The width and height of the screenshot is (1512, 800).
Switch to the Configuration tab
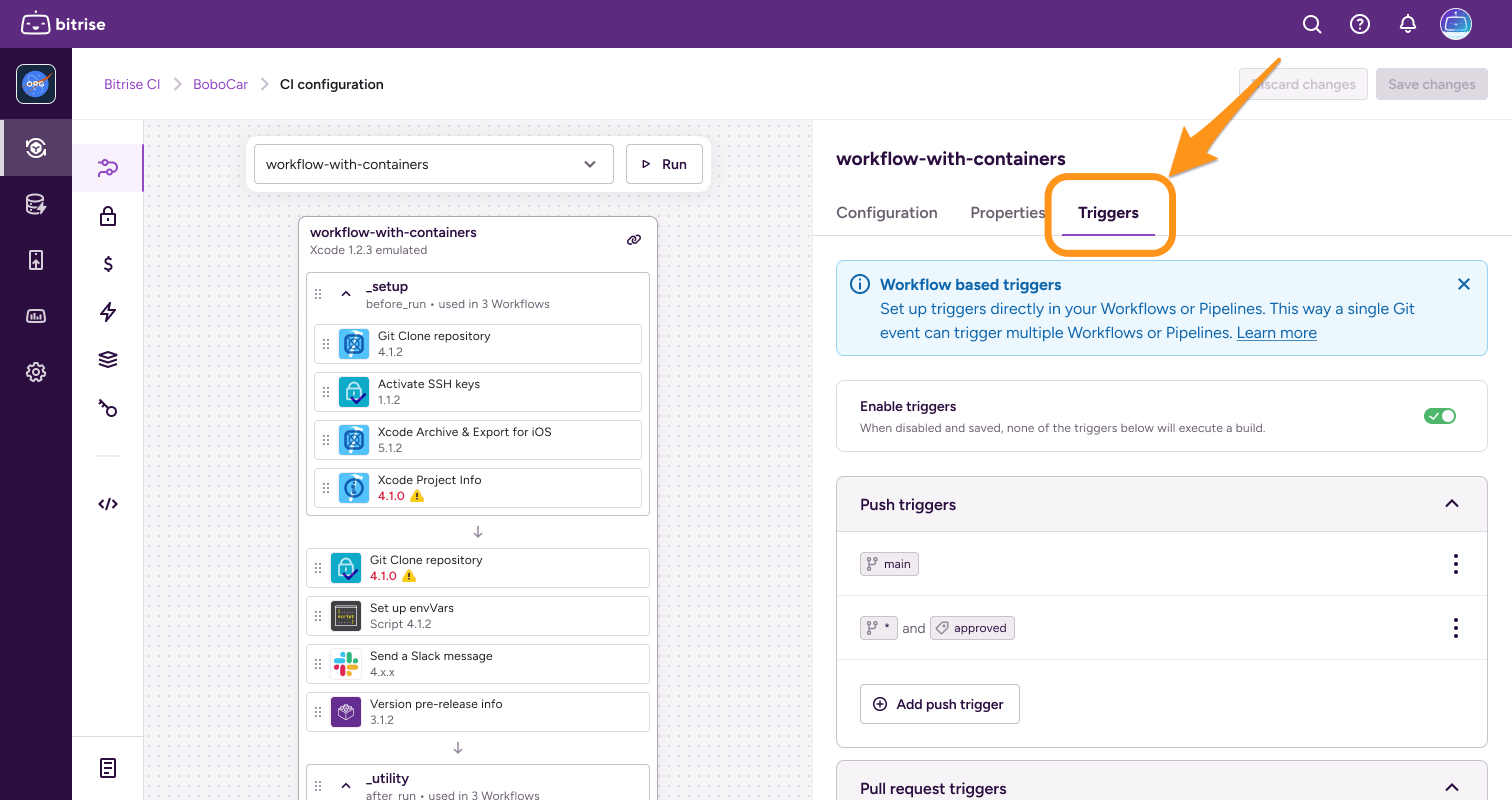(887, 212)
